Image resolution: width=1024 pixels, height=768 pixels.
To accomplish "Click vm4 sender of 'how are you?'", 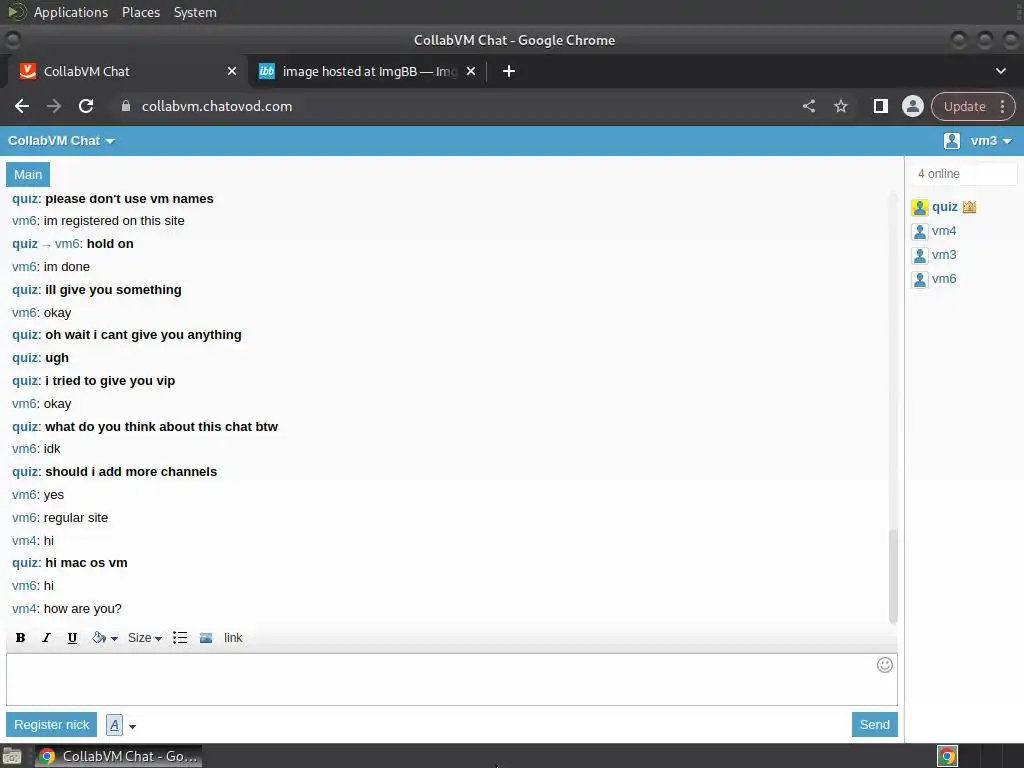I will click(x=24, y=609).
